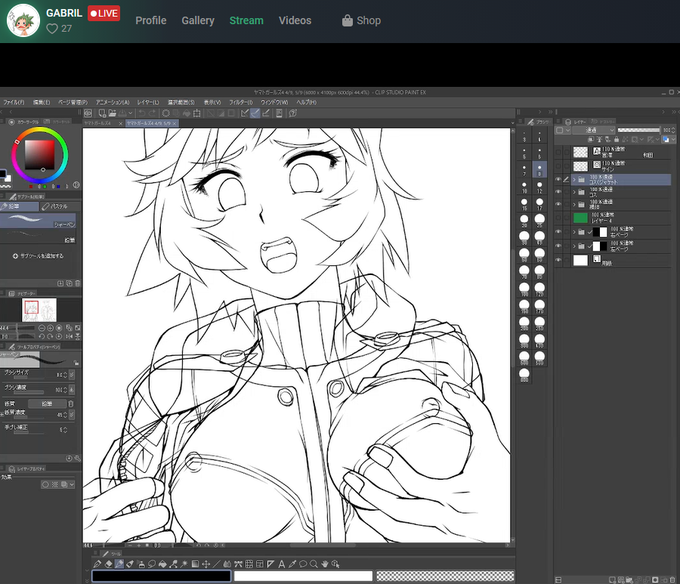
Task: Click the Scale/transform icon in command bar
Action: click(x=197, y=113)
